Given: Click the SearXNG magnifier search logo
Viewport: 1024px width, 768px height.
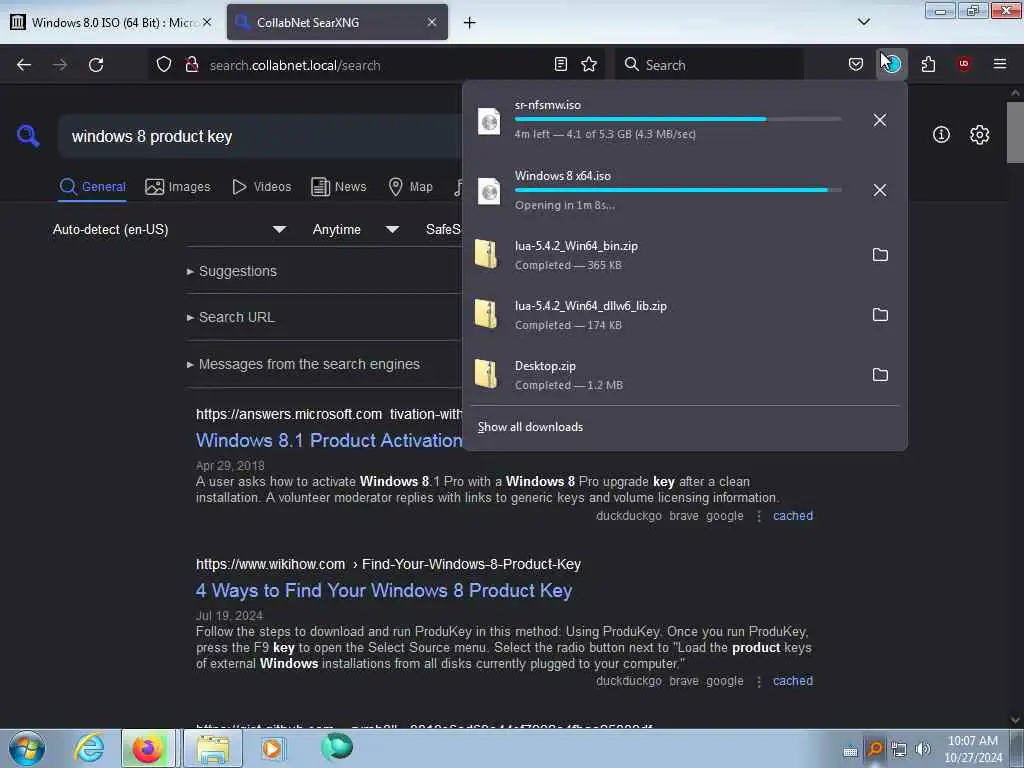Looking at the screenshot, I should coord(28,136).
